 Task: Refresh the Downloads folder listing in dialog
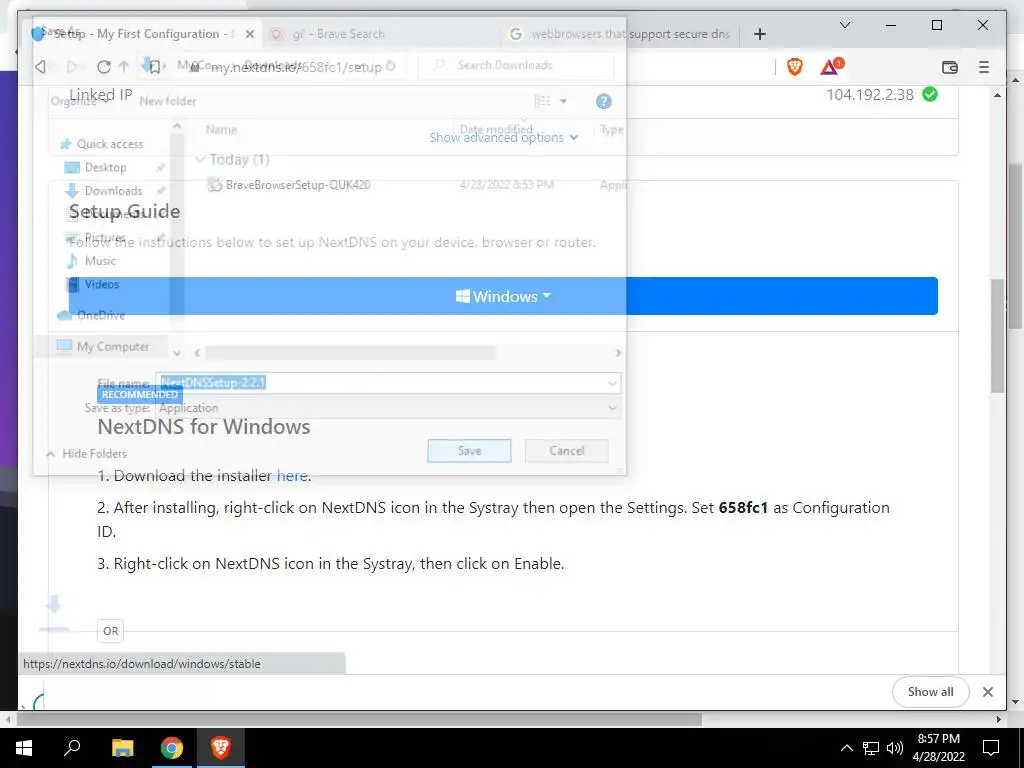pos(391,66)
